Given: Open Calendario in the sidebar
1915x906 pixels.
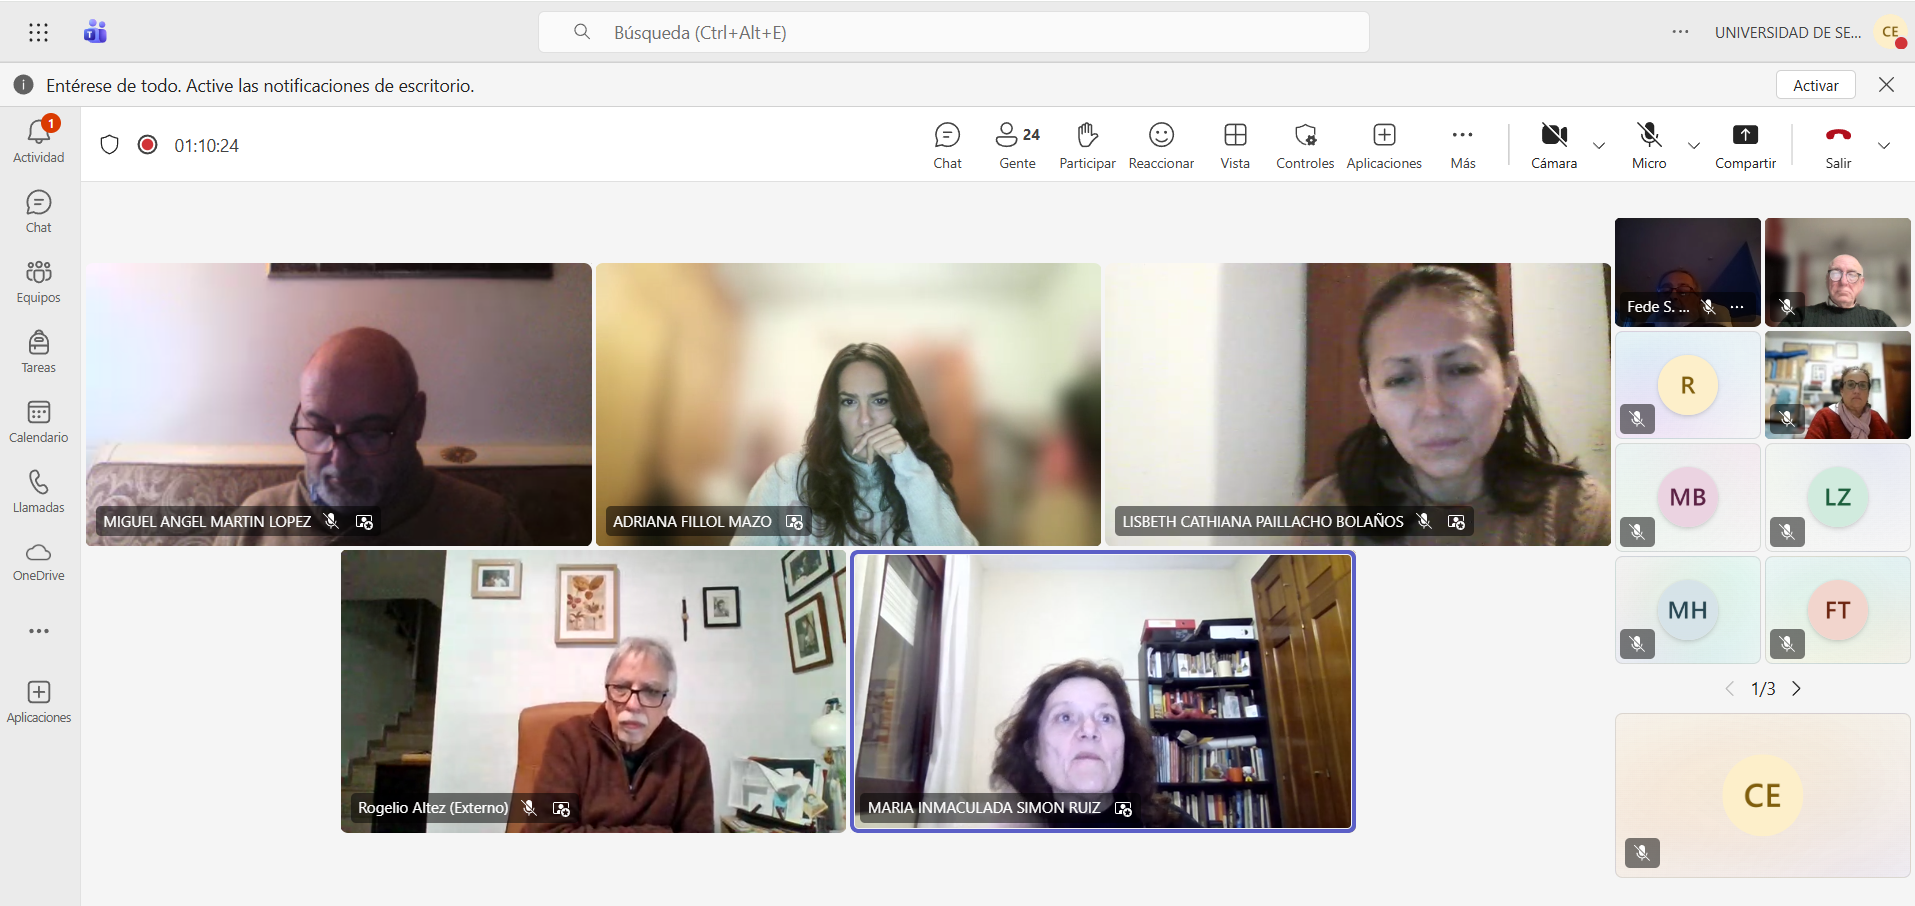Looking at the screenshot, I should pyautogui.click(x=39, y=422).
